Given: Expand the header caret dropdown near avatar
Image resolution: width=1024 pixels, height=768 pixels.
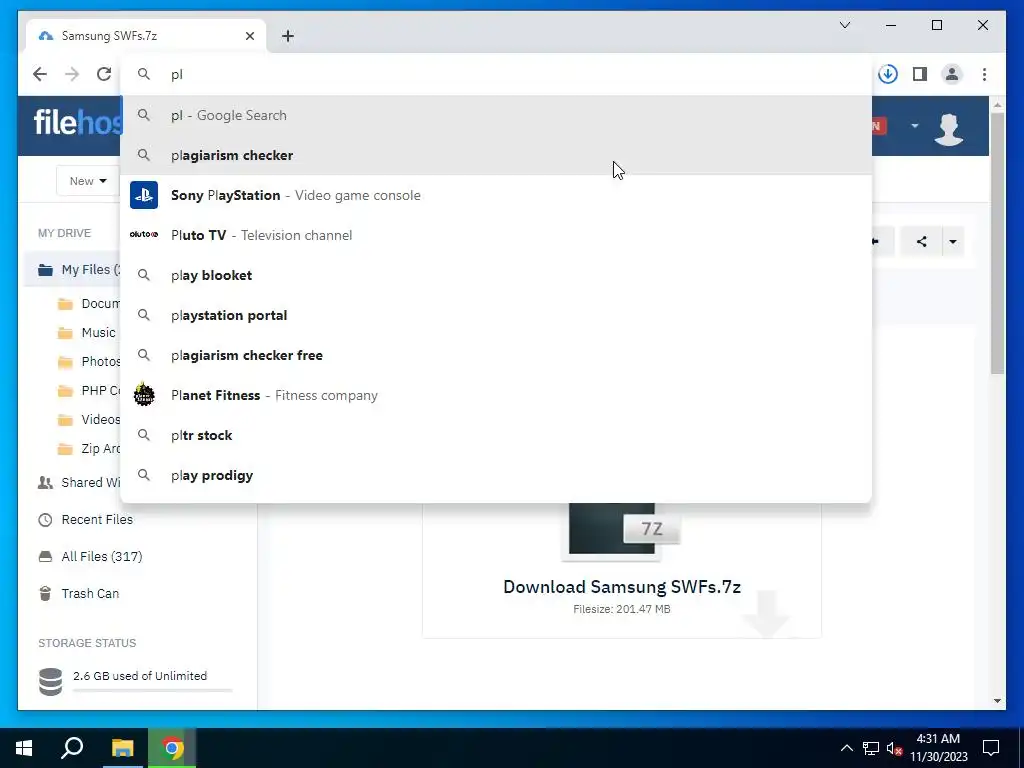Looking at the screenshot, I should click(x=915, y=125).
